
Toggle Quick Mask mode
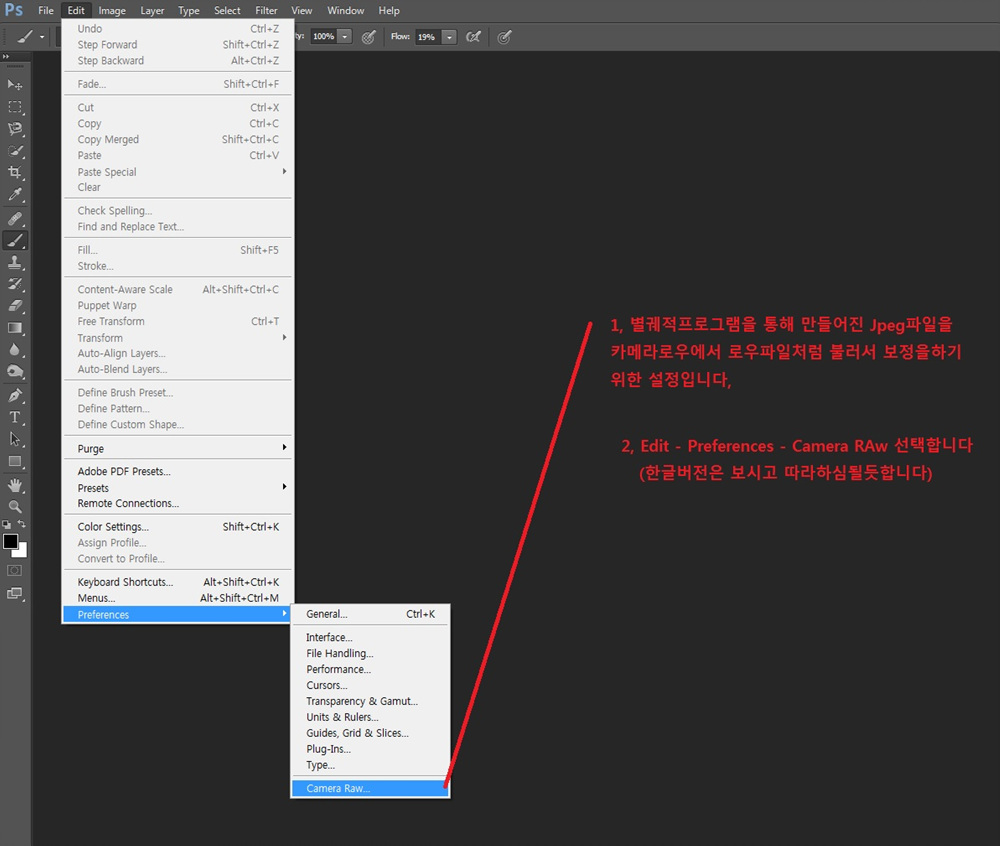coord(15,570)
